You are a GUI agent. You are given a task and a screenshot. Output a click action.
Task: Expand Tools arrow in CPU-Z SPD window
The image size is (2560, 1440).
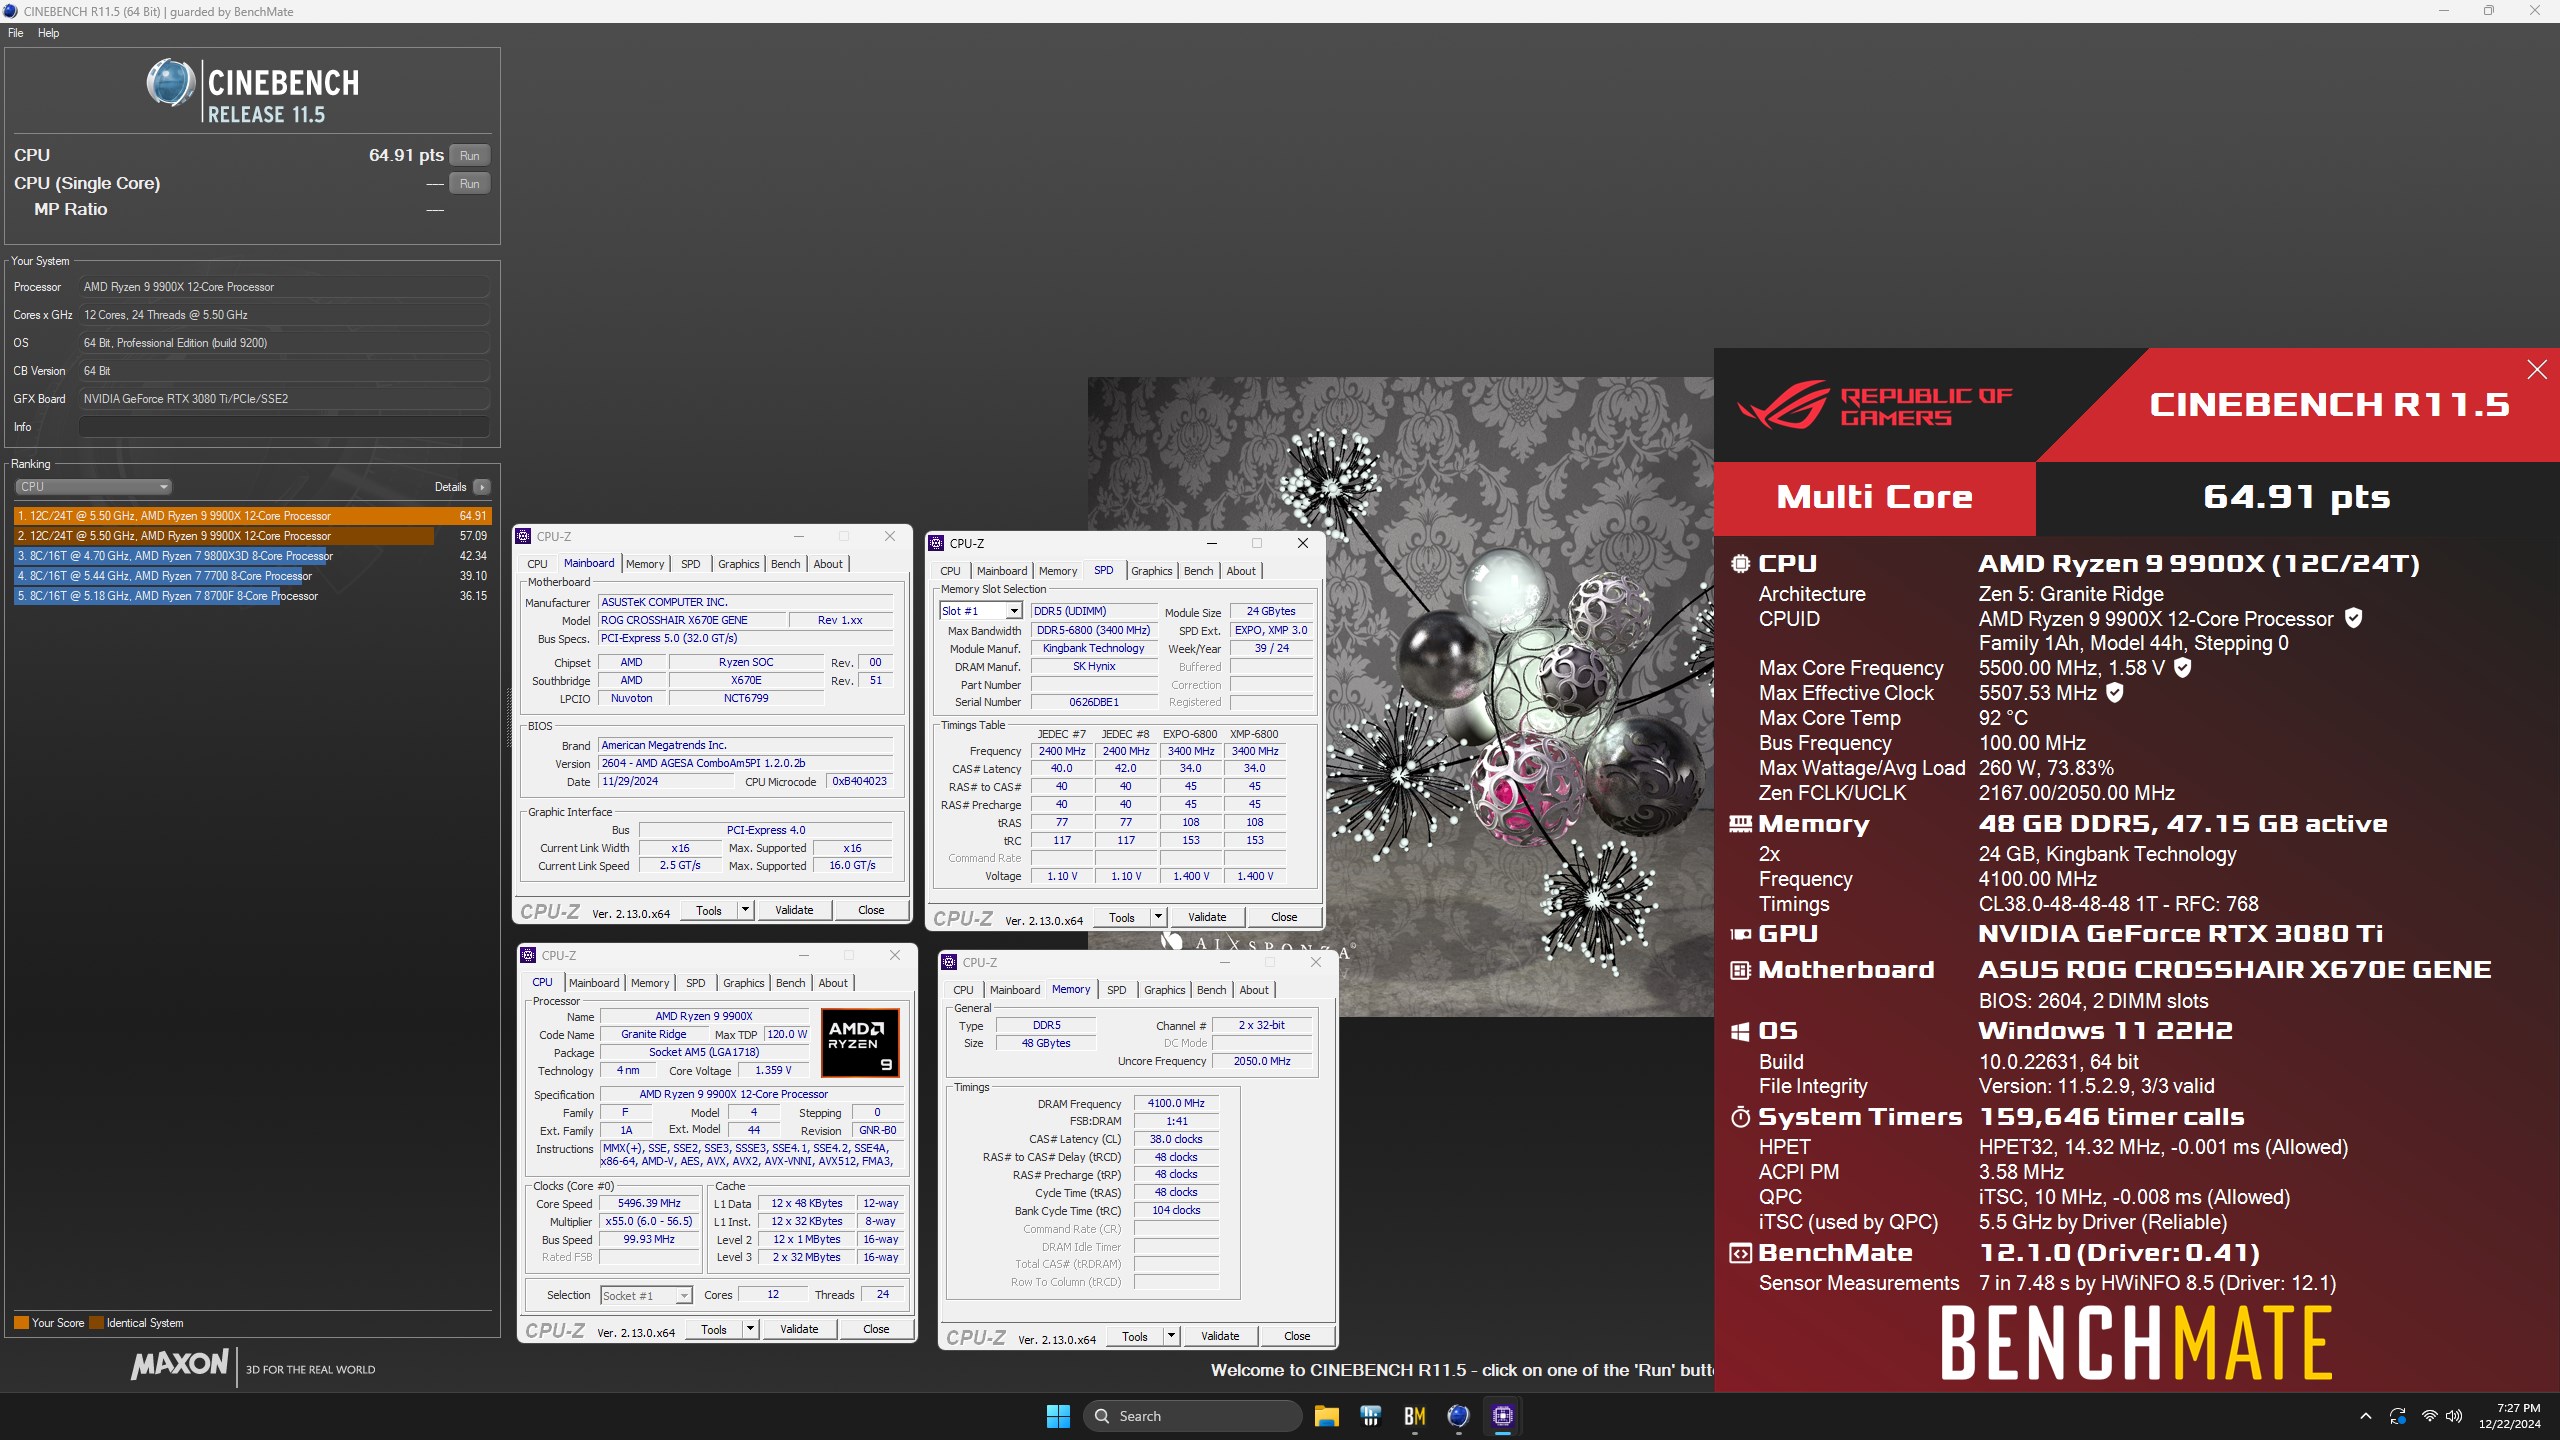(x=1158, y=917)
